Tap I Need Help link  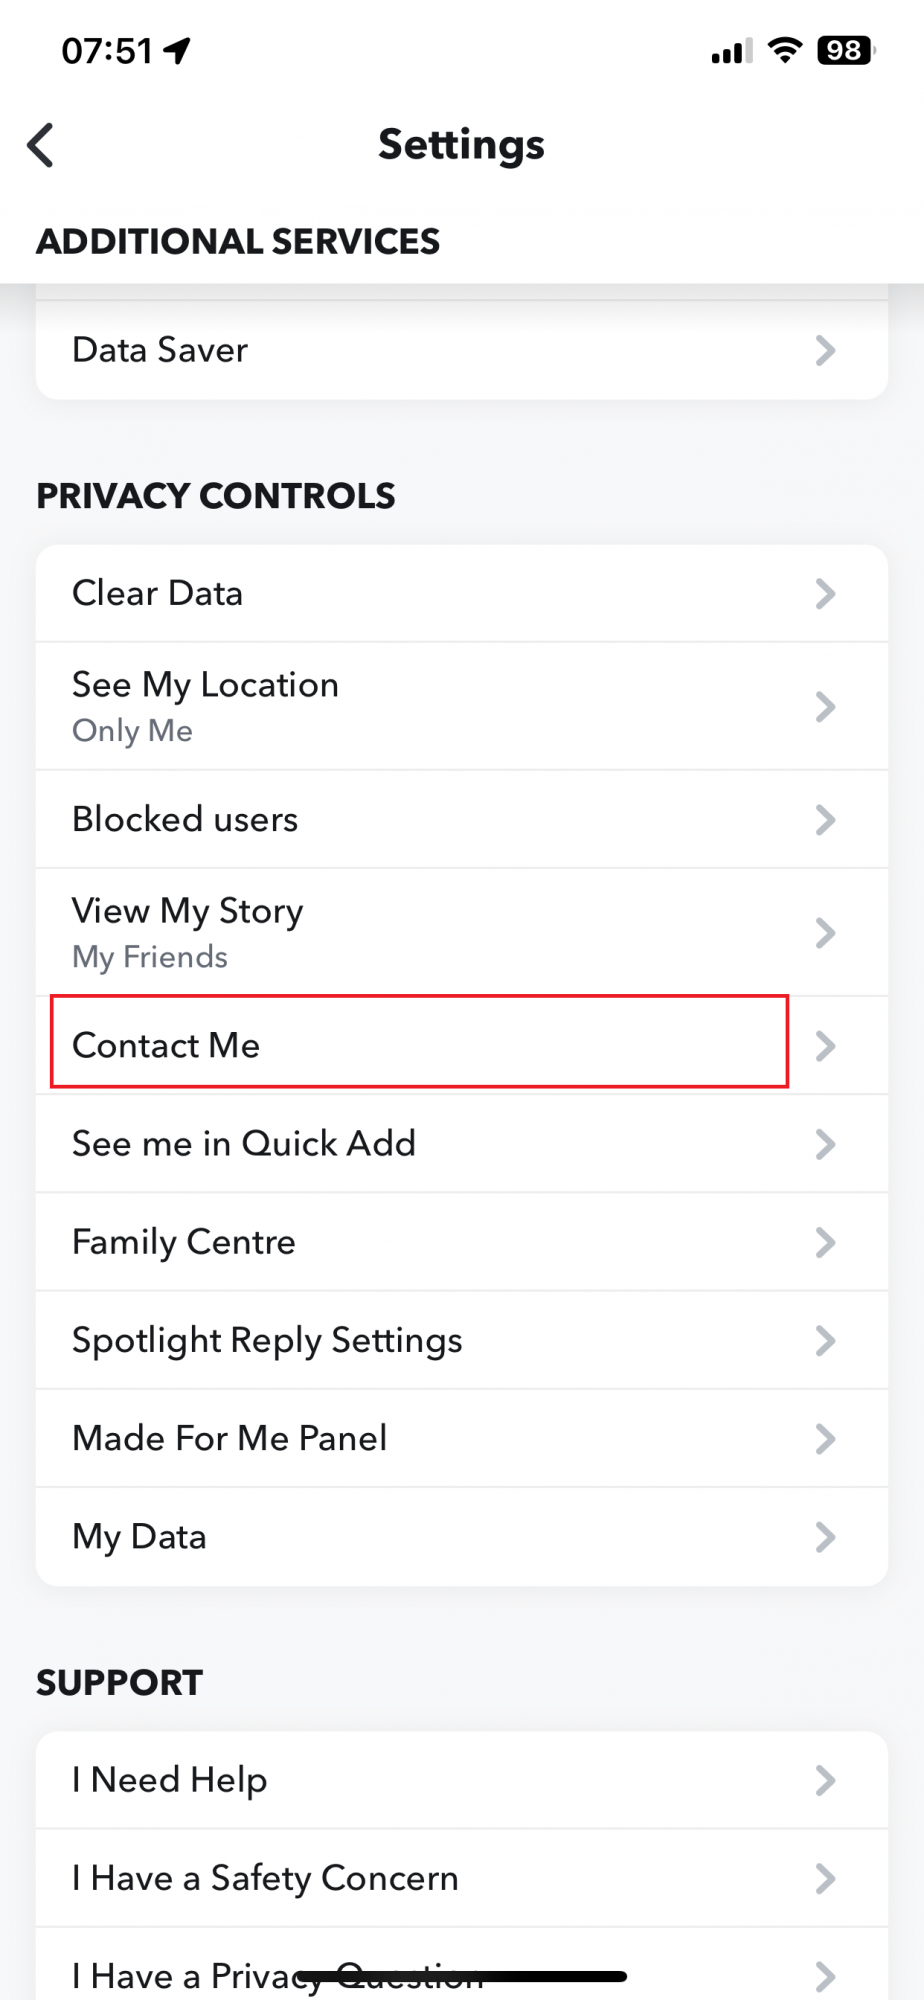point(462,1780)
